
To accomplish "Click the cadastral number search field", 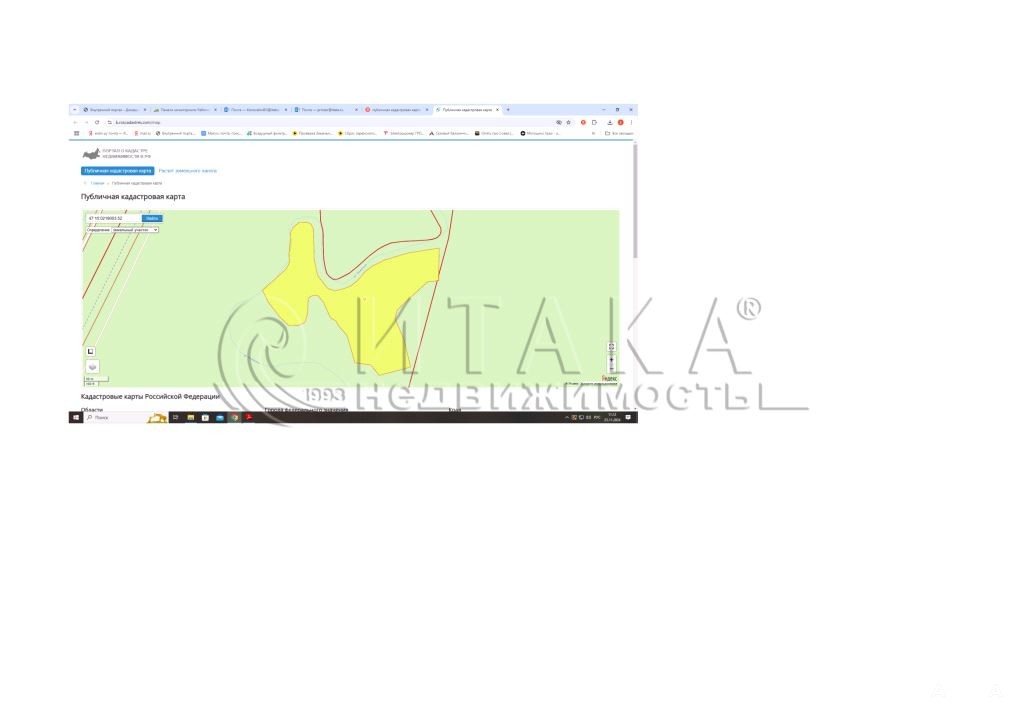I will (114, 218).
